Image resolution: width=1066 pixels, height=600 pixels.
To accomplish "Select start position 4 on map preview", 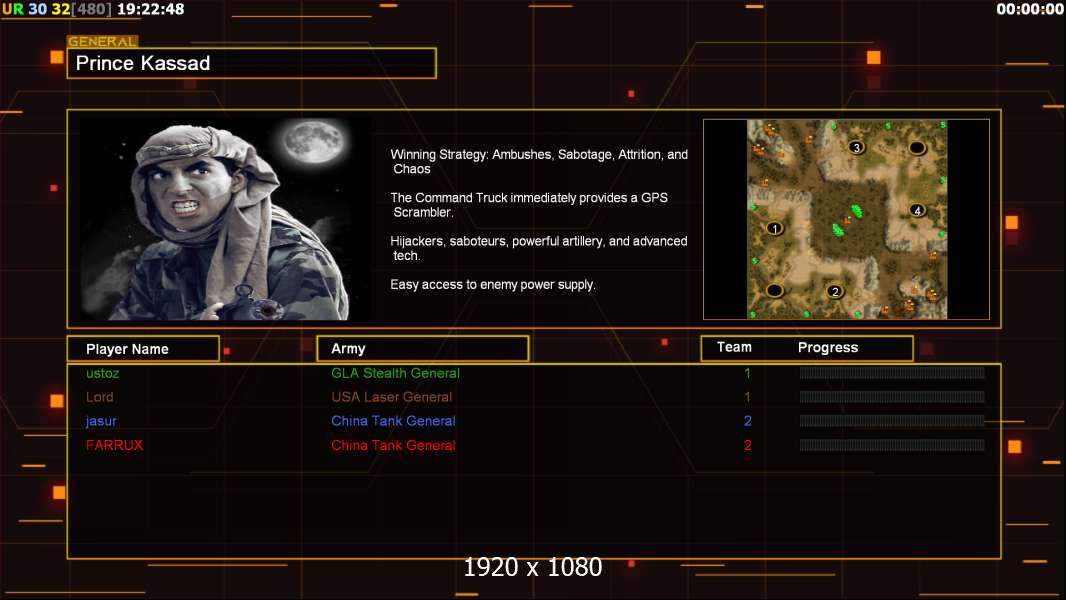I will pos(917,210).
